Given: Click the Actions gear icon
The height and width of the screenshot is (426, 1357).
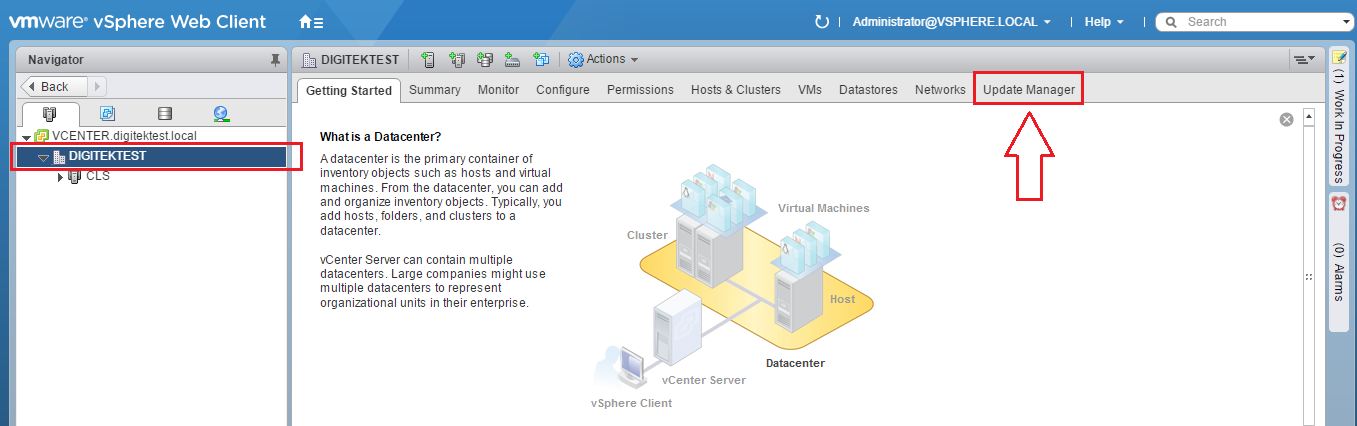Looking at the screenshot, I should (x=575, y=60).
